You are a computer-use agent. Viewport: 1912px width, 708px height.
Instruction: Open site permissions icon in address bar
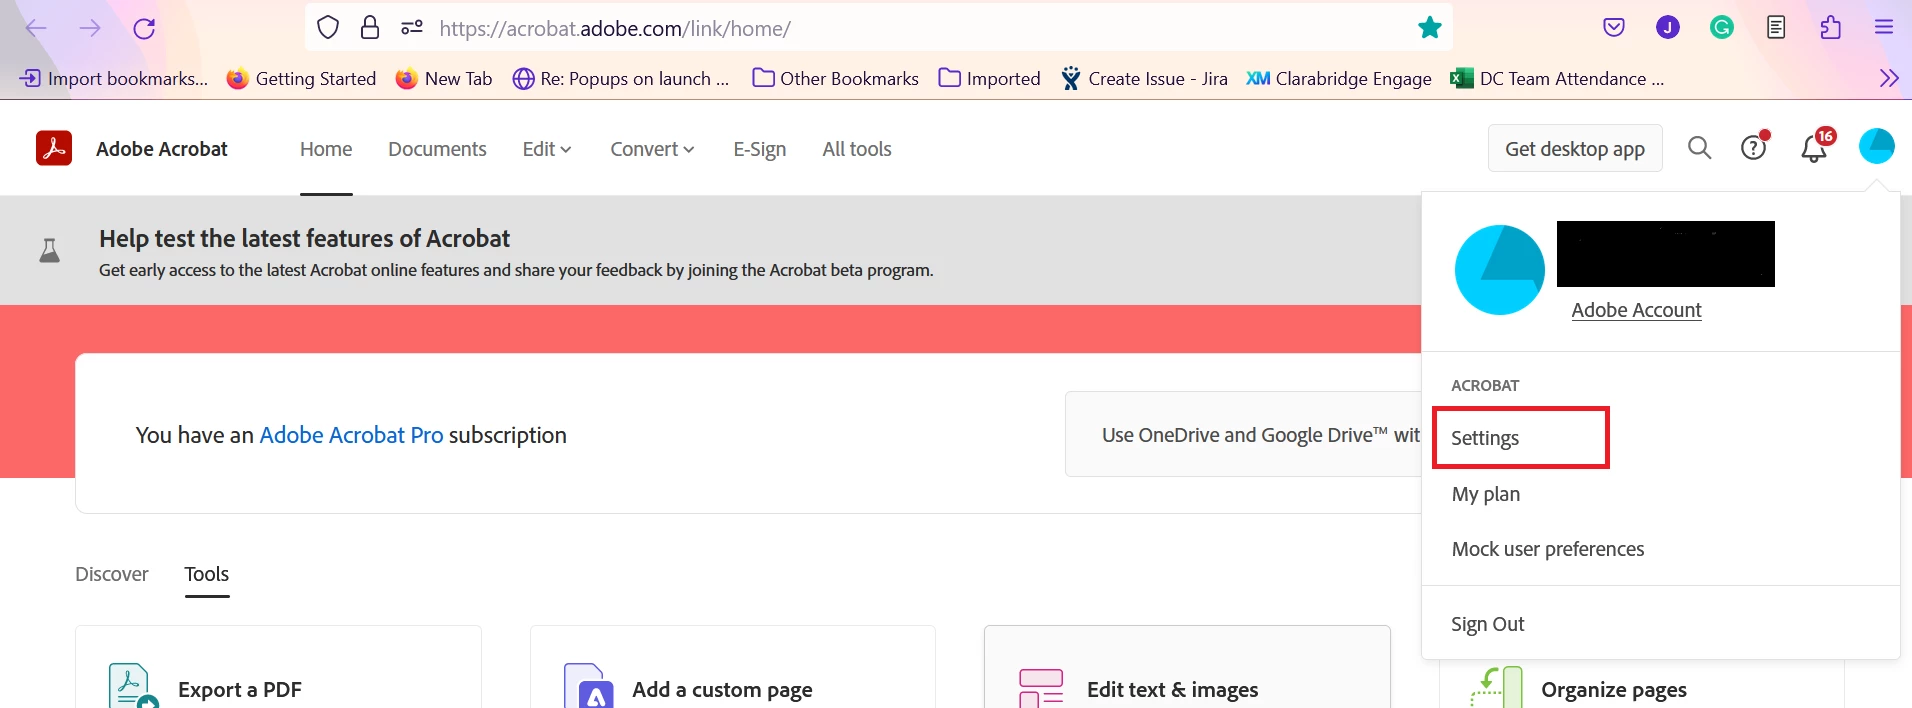point(412,28)
